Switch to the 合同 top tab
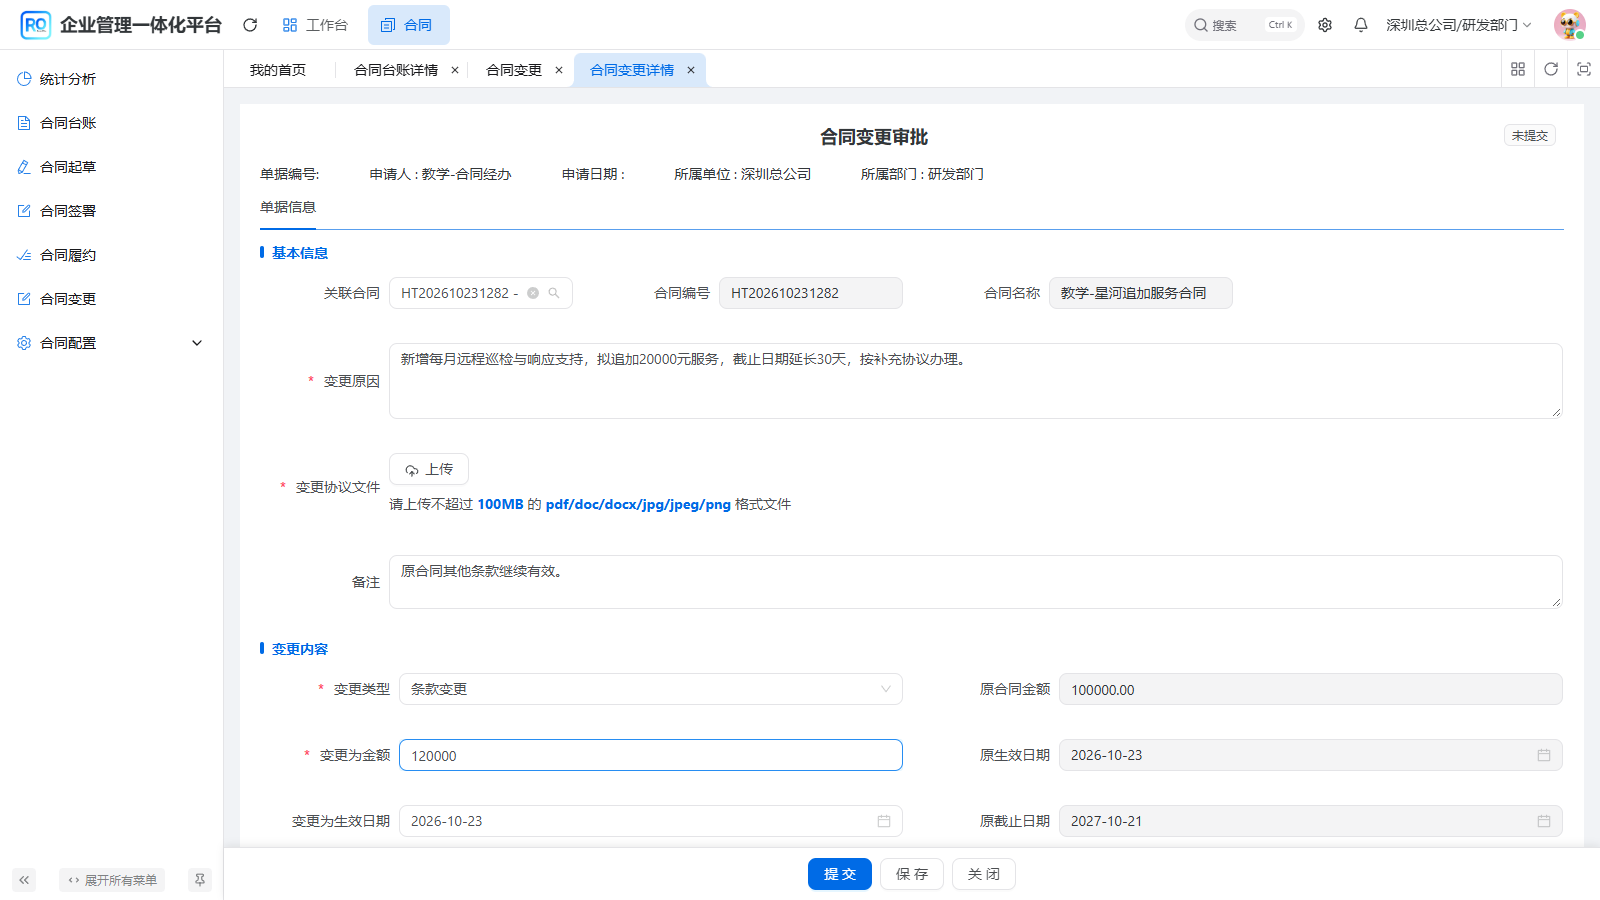This screenshot has width=1600, height=900. pyautogui.click(x=408, y=25)
